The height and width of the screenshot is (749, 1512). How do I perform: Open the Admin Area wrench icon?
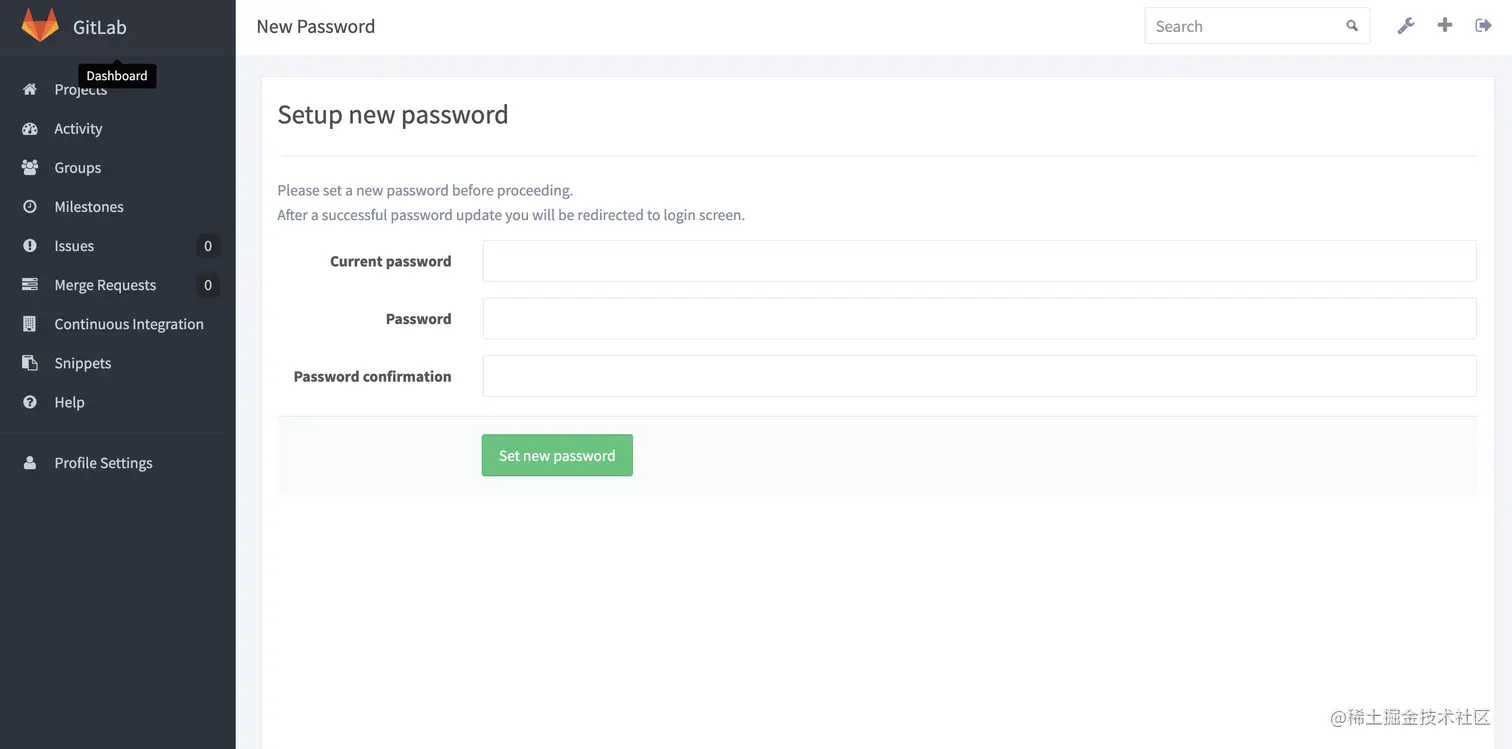1406,25
